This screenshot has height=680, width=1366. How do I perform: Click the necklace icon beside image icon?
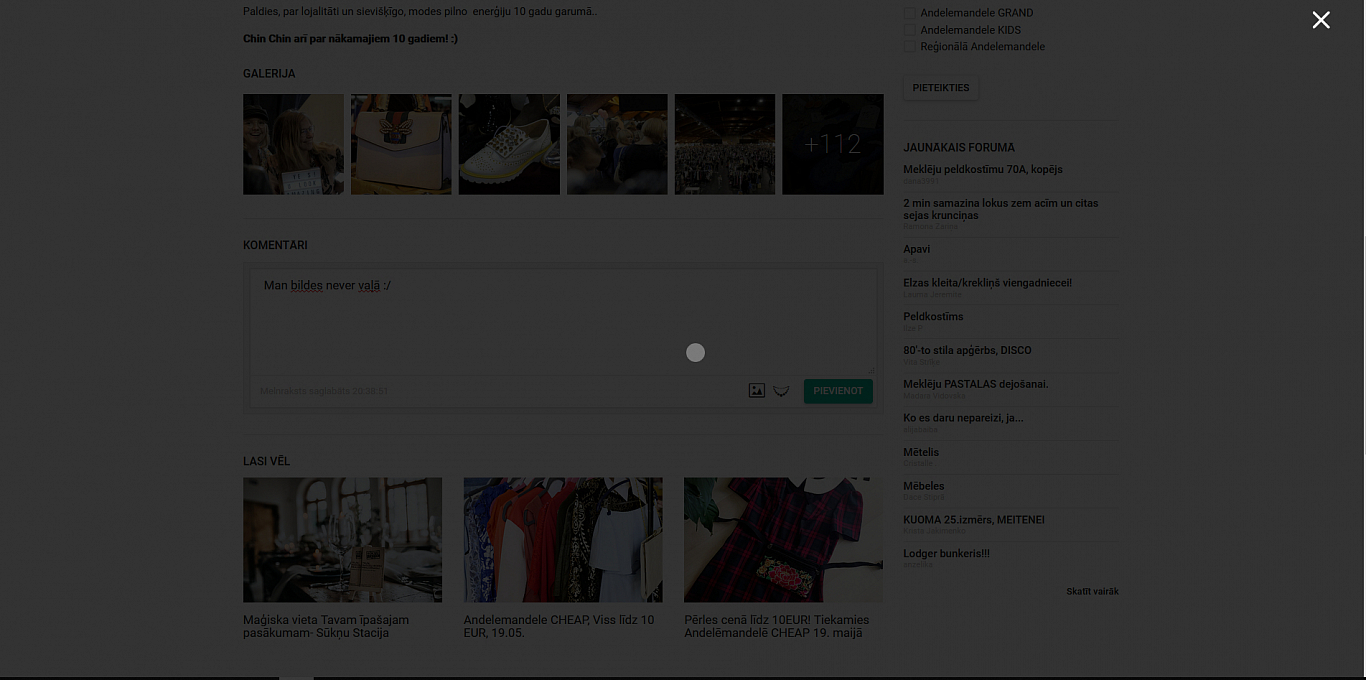782,391
